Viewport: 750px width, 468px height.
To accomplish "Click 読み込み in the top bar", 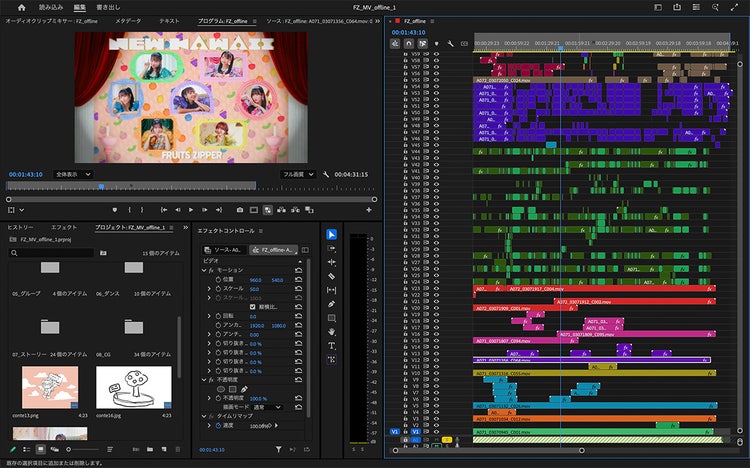I will click(x=51, y=7).
